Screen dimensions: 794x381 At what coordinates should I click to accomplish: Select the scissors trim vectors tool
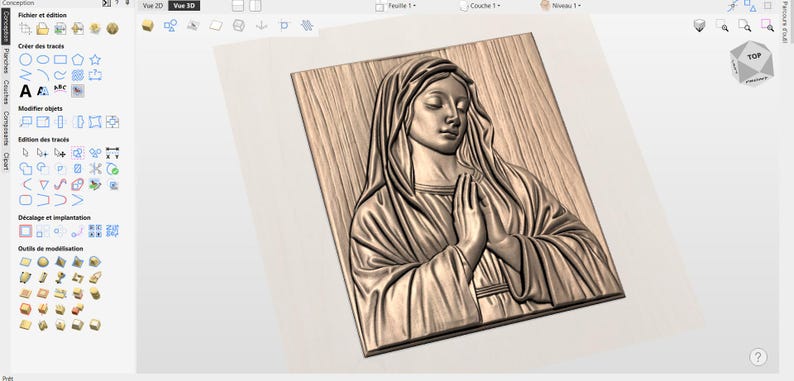tap(95, 169)
